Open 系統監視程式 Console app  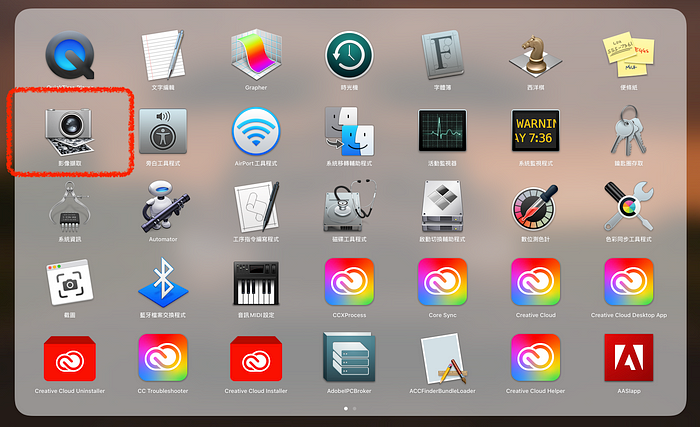pos(536,130)
